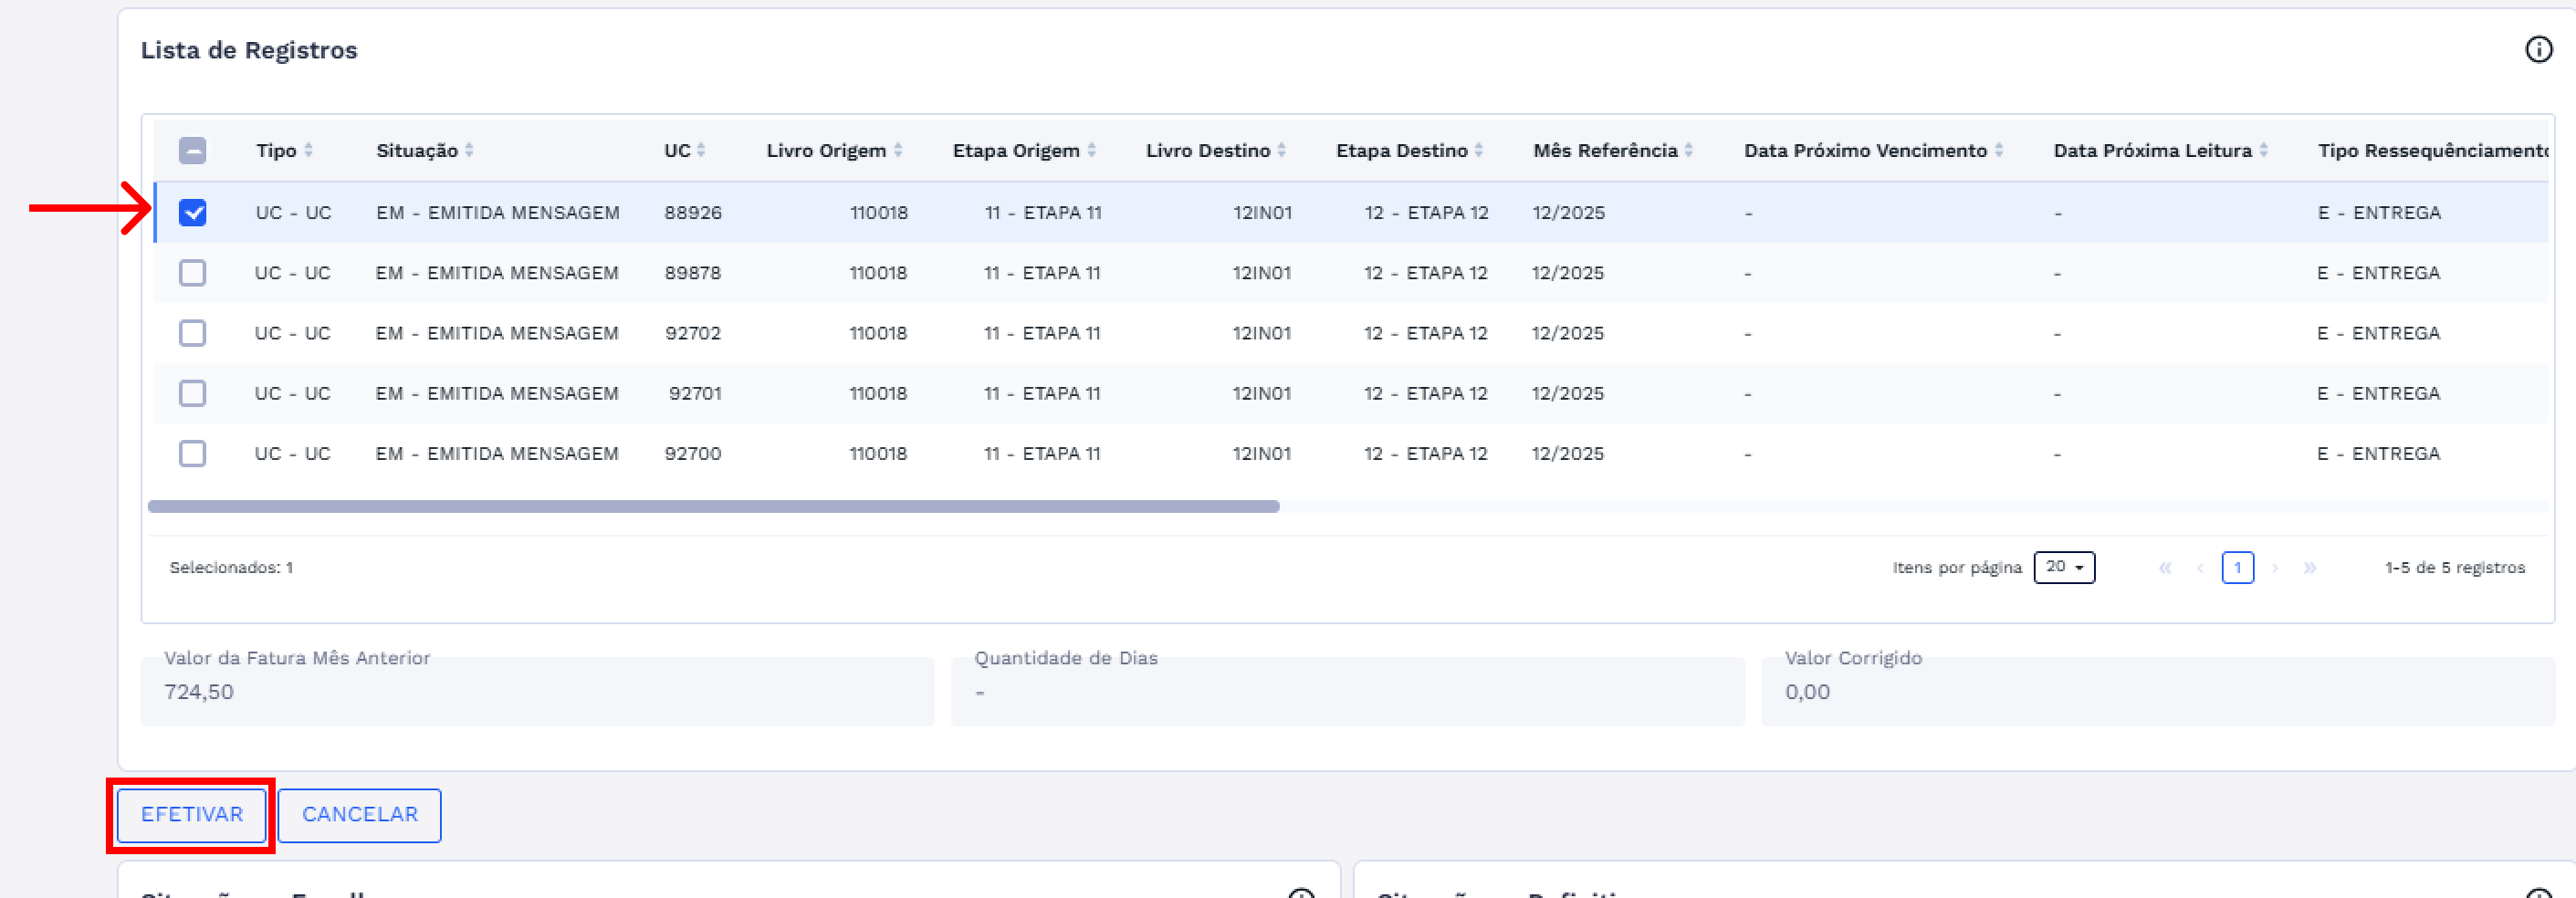Sort by Data Próximo Vencimento arrows
The height and width of the screenshot is (898, 2576).
click(x=1998, y=150)
